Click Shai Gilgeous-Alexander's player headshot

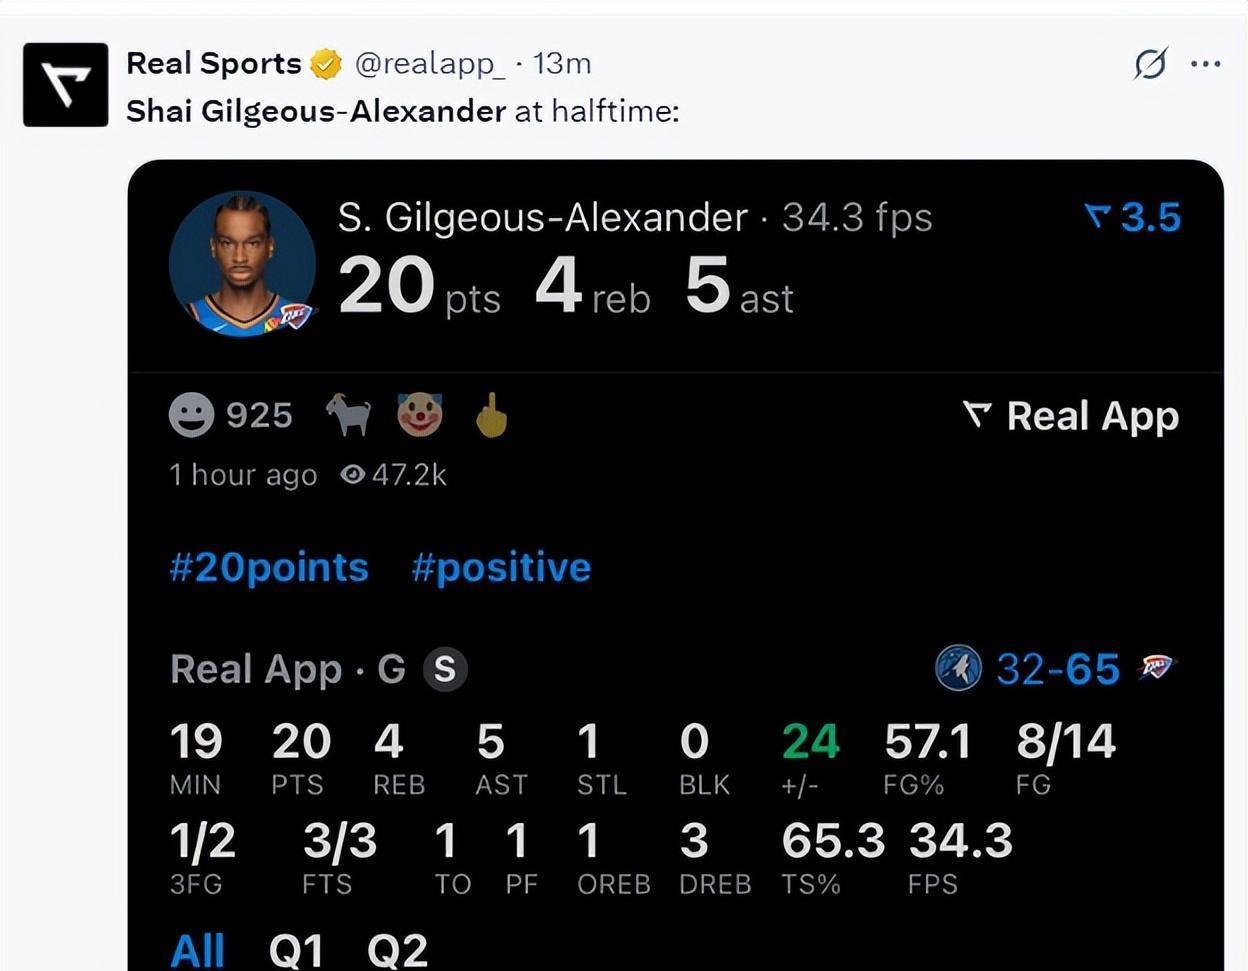point(242,264)
